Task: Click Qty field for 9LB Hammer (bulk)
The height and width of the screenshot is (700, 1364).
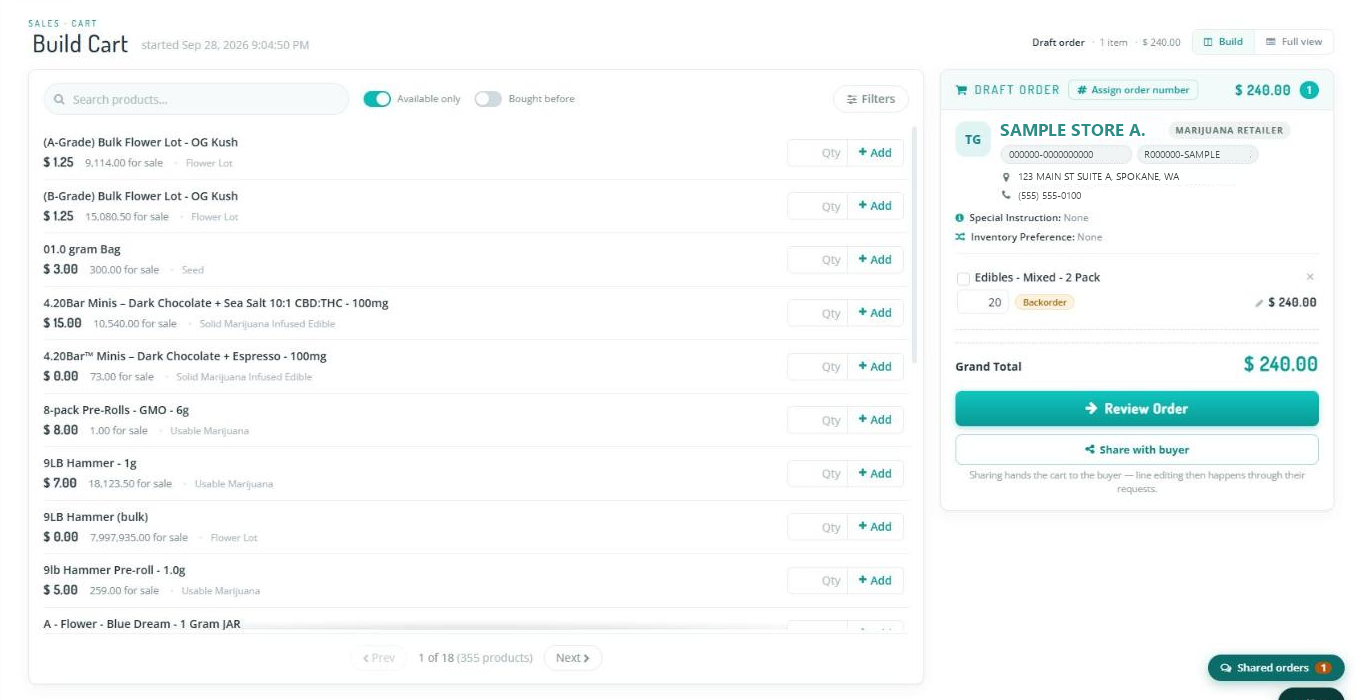Action: coord(817,527)
